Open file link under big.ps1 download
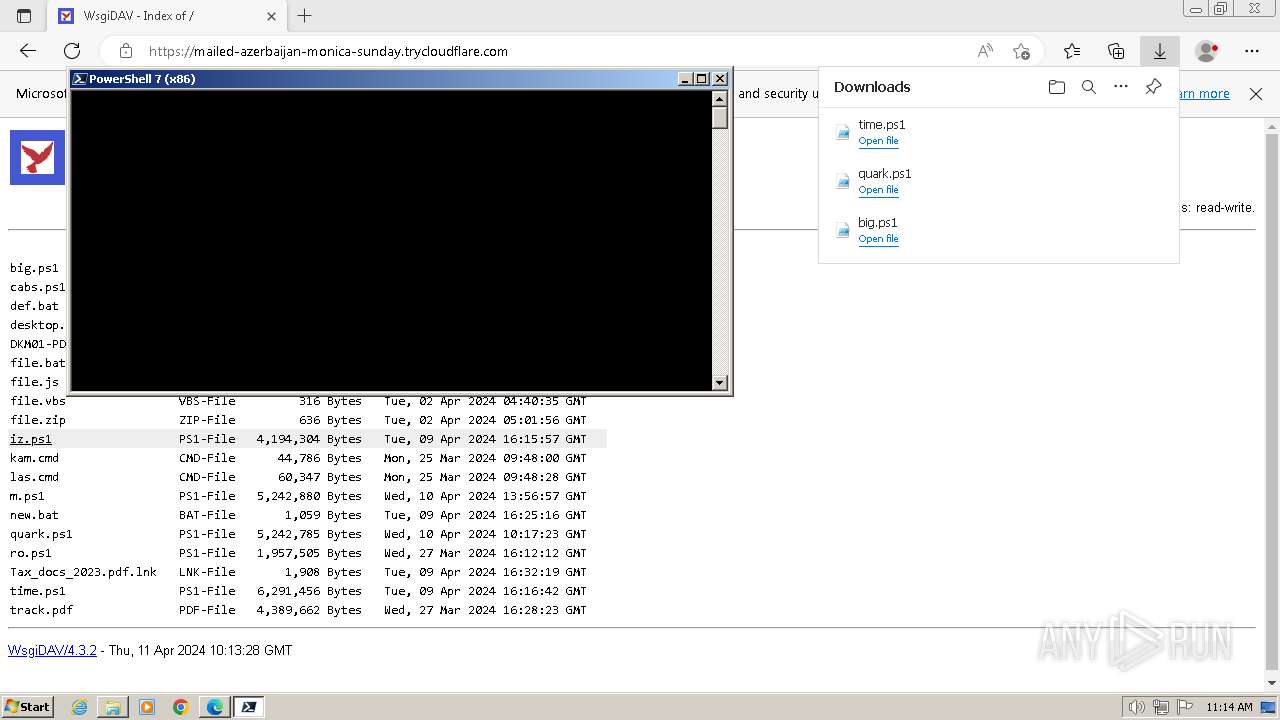 pyautogui.click(x=878, y=239)
